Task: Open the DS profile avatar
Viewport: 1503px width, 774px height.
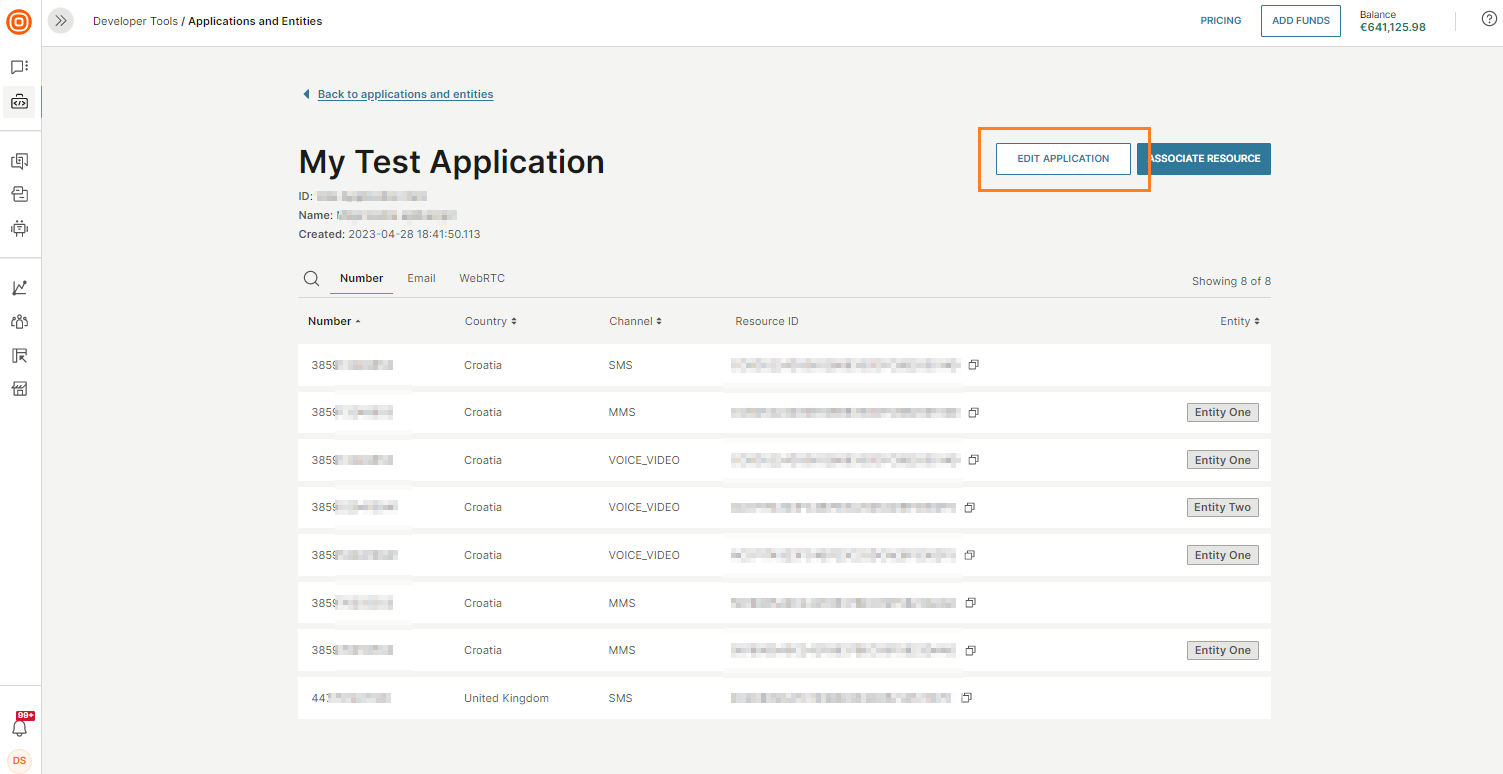Action: click(19, 760)
